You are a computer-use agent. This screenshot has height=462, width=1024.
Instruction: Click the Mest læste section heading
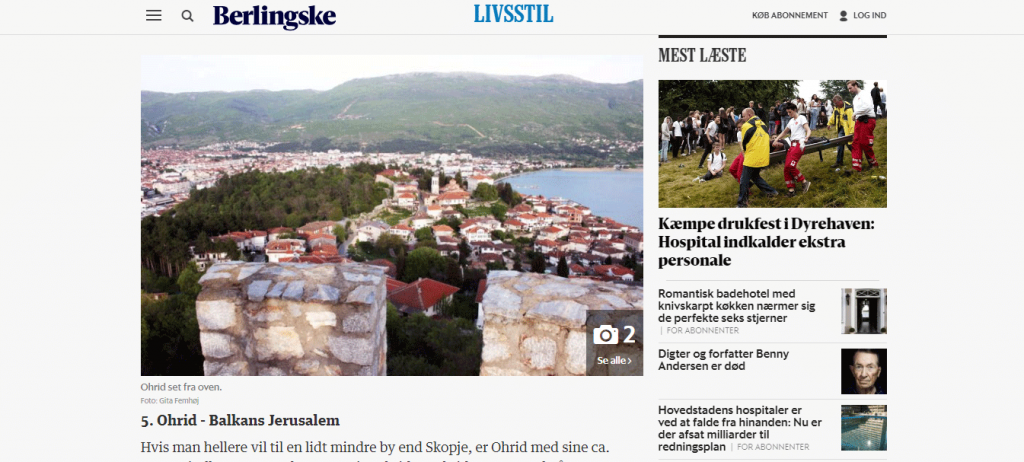click(x=702, y=56)
